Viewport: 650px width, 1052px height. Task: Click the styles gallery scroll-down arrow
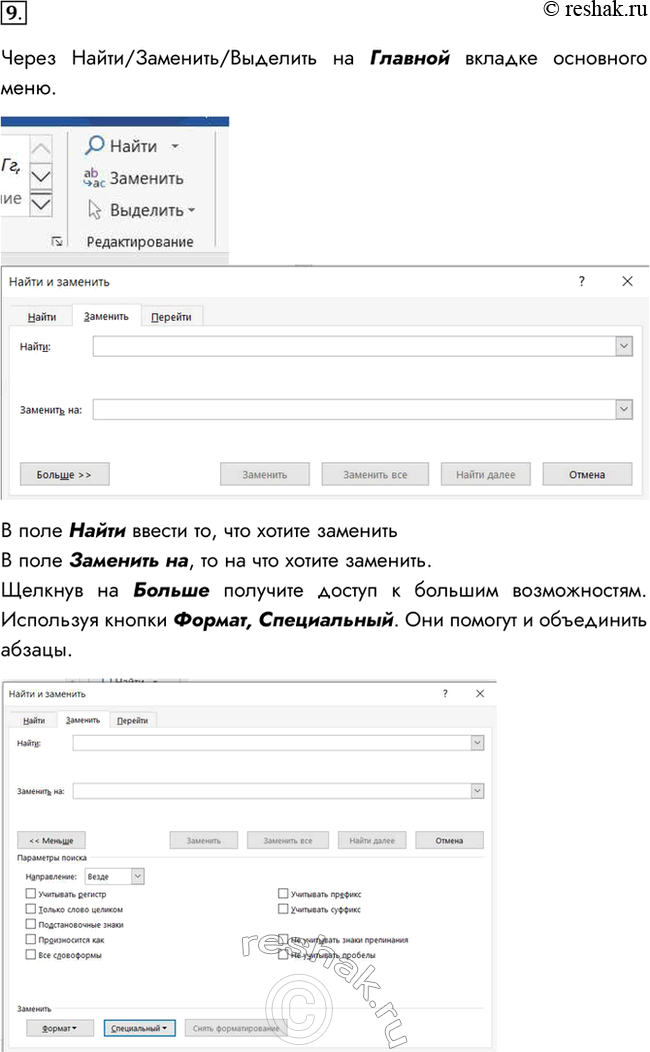[41, 176]
